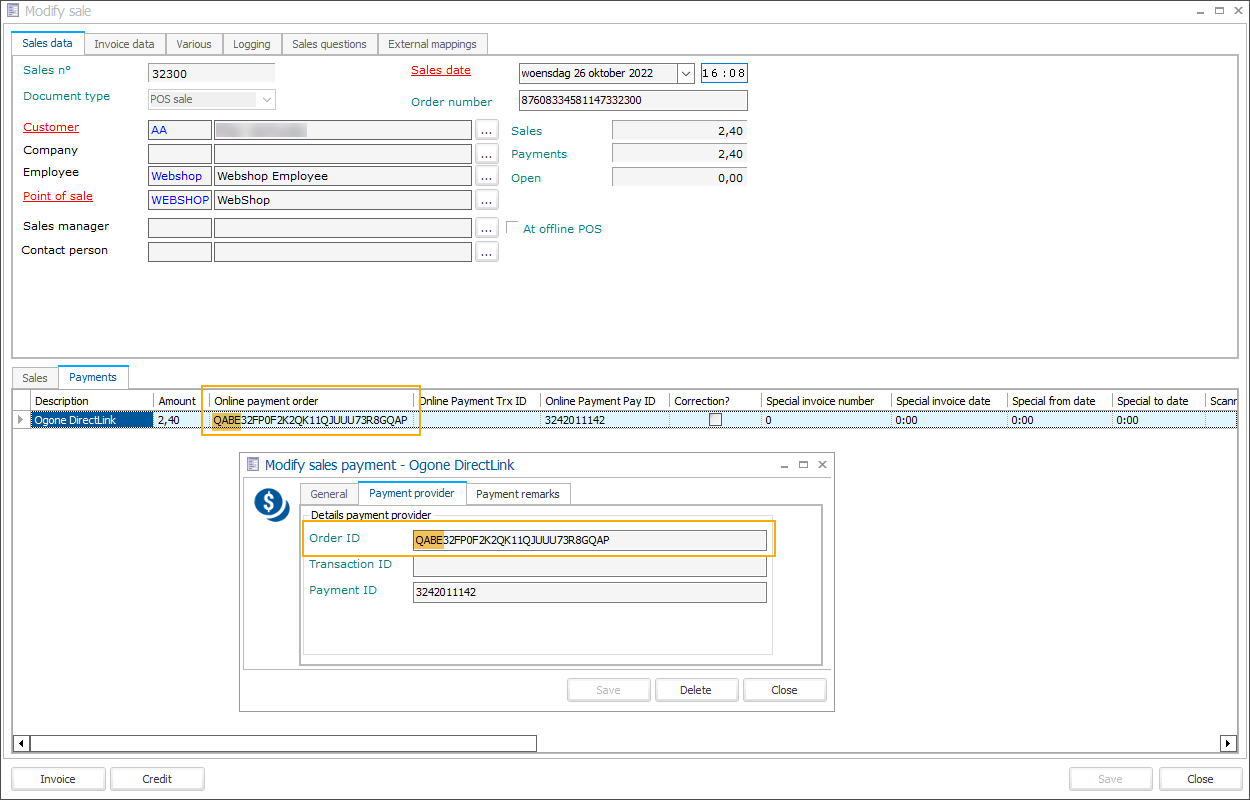1250x800 pixels.
Task: Expand the Sales date dropdown calendar
Action: coord(685,73)
